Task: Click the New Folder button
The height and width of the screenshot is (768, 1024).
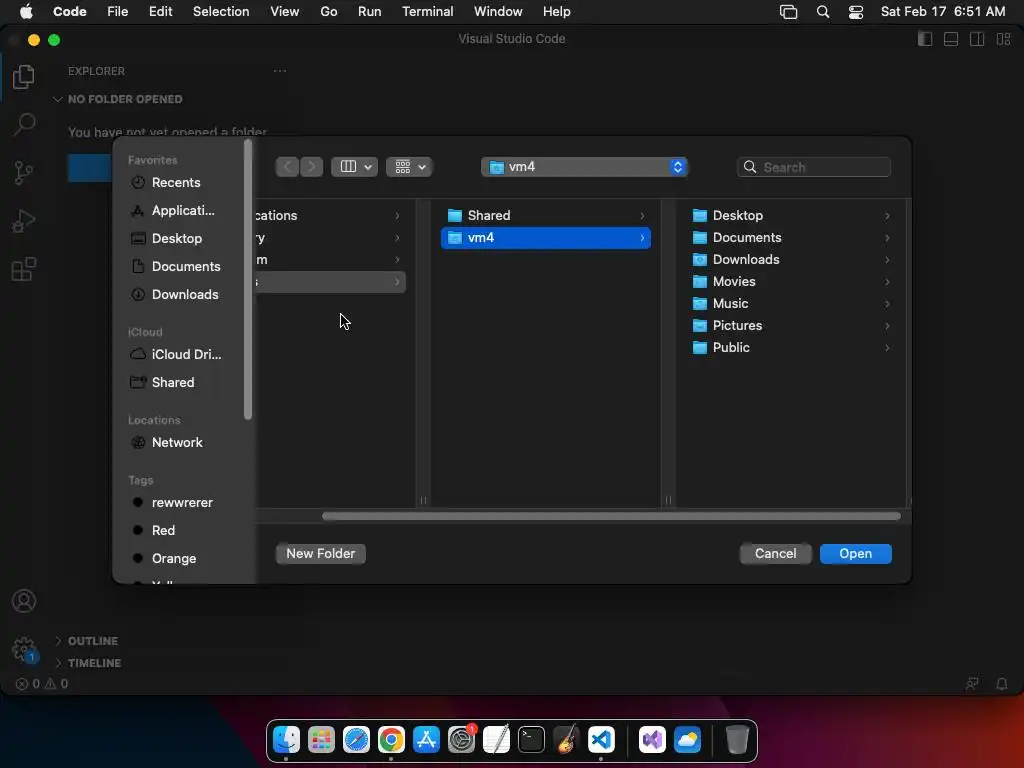Action: click(321, 554)
